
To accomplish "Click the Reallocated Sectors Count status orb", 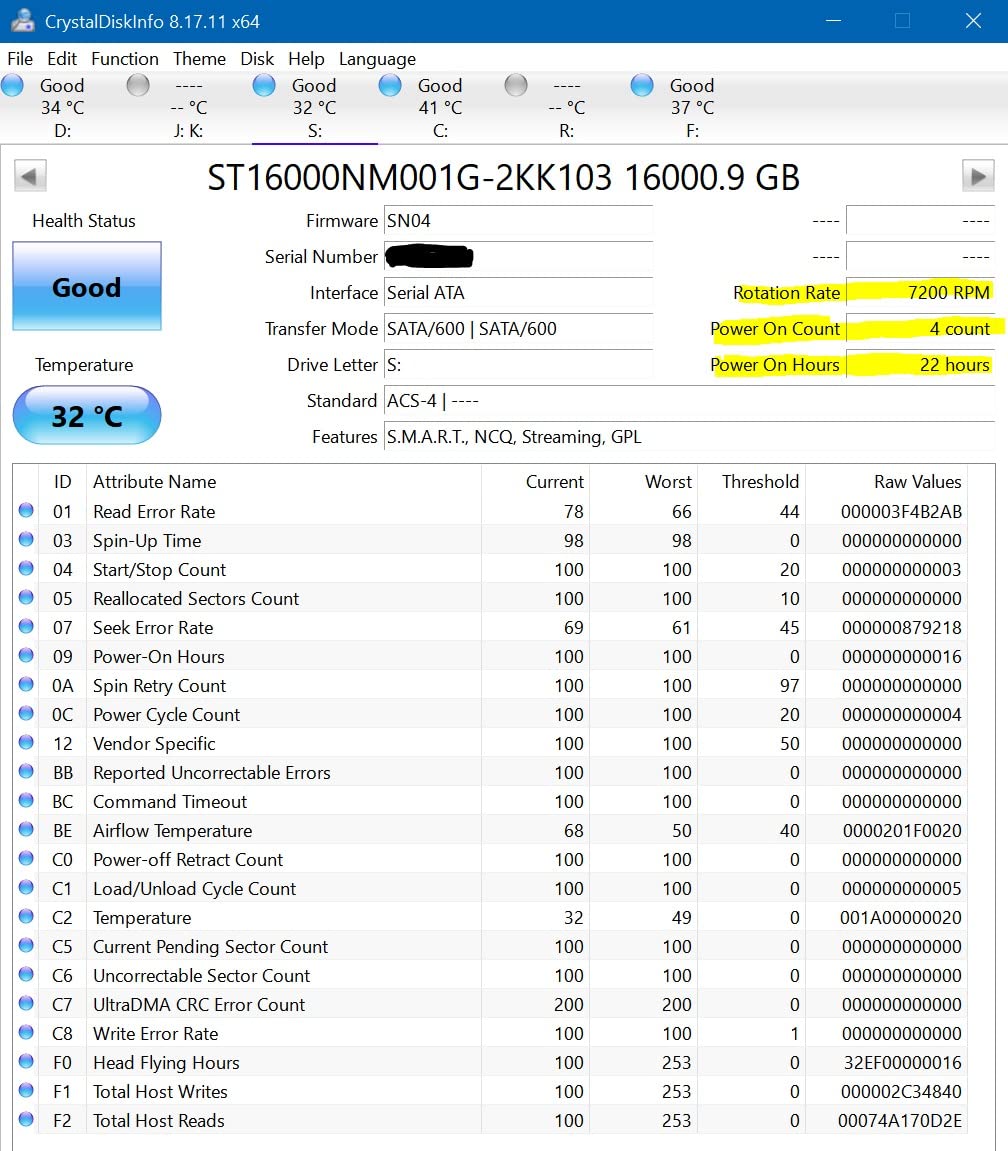I will click(26, 598).
